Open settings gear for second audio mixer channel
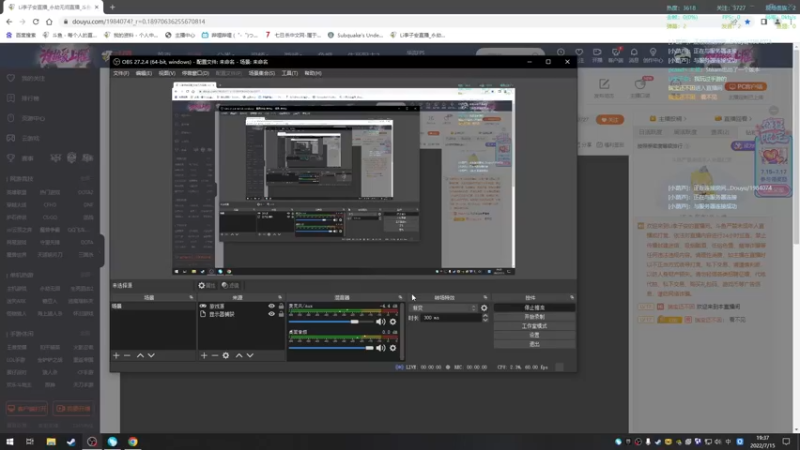This screenshot has height=450, width=800. tap(393, 348)
